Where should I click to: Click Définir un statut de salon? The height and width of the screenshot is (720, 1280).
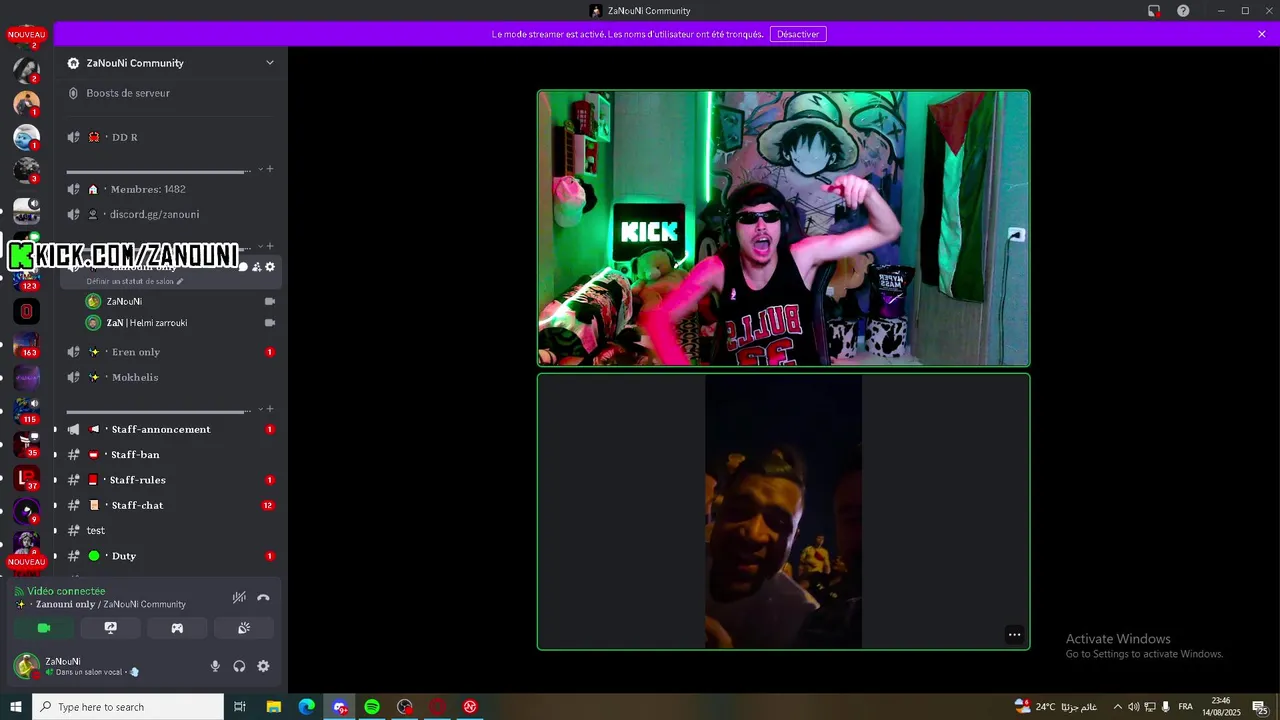(x=134, y=281)
